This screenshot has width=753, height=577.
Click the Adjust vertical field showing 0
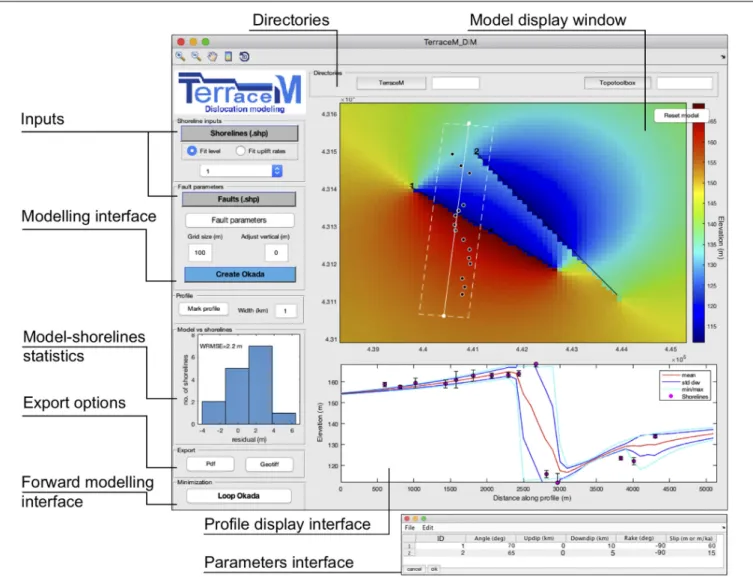click(276, 252)
